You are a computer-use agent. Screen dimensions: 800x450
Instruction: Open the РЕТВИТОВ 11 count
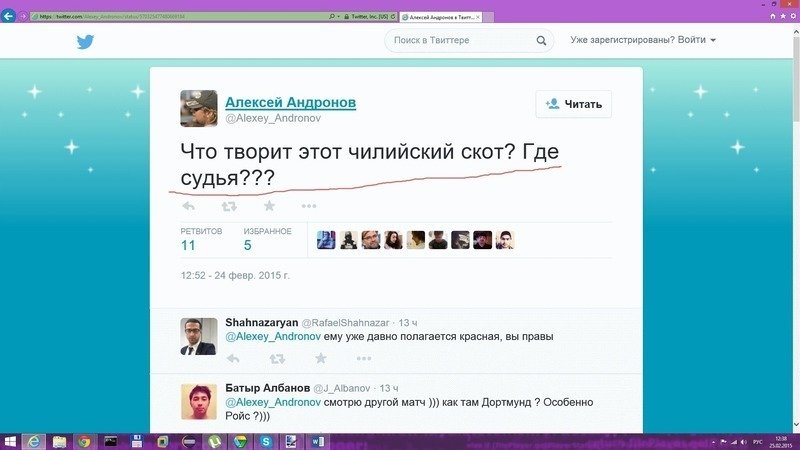pyautogui.click(x=201, y=240)
